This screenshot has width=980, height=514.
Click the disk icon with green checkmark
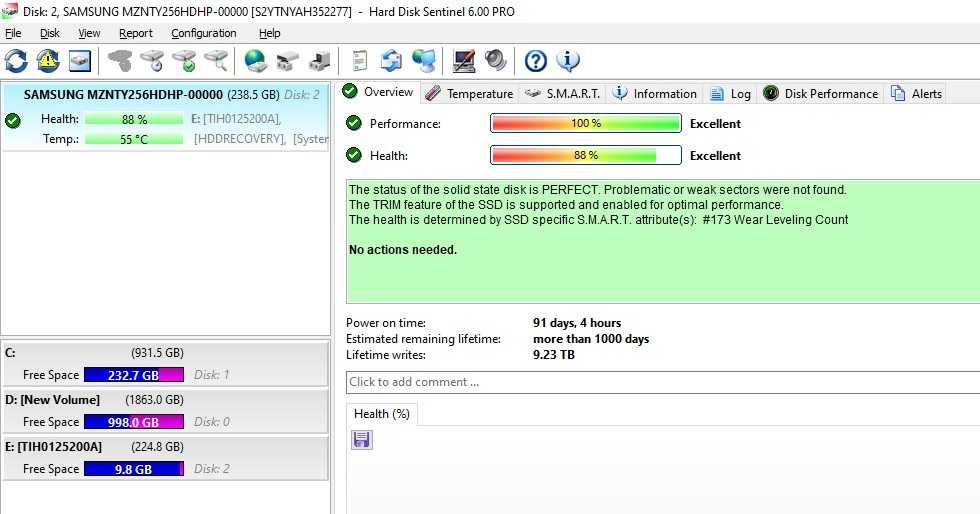pos(184,61)
